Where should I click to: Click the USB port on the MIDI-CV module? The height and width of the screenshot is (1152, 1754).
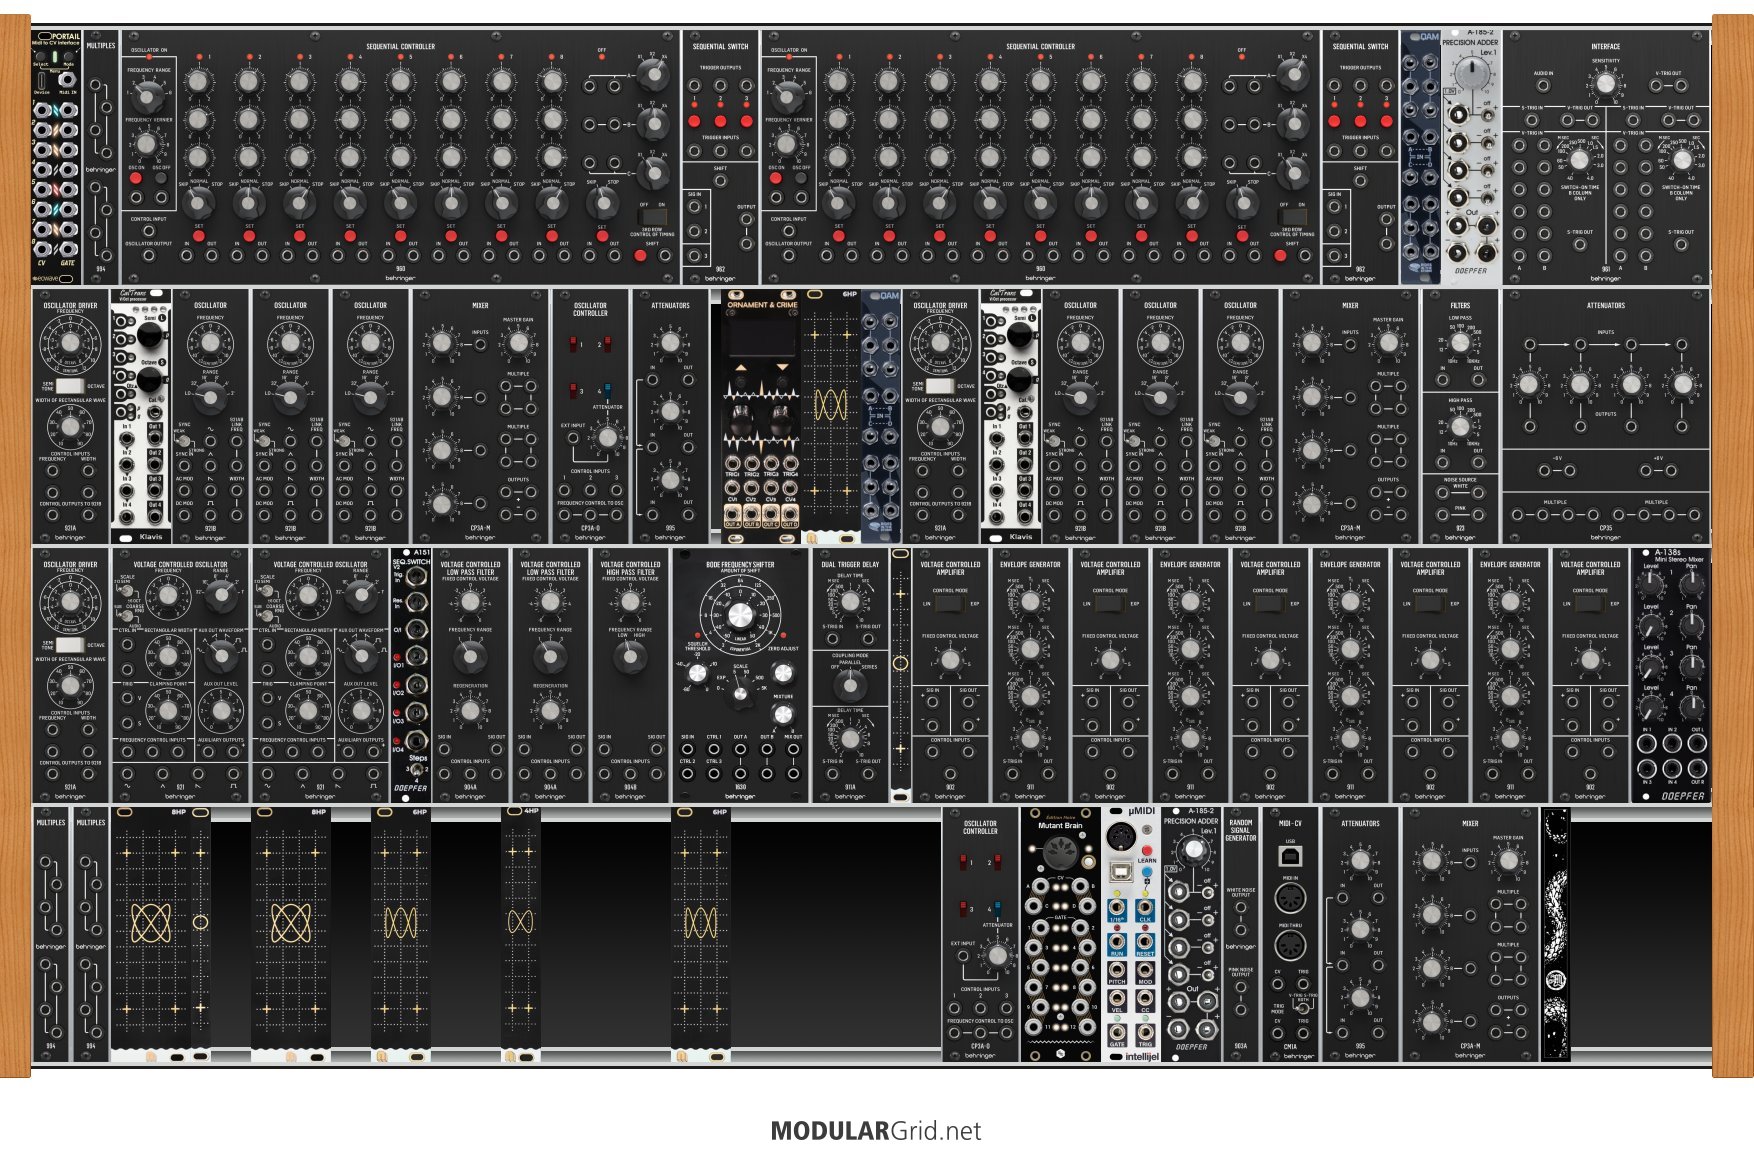click(1290, 857)
